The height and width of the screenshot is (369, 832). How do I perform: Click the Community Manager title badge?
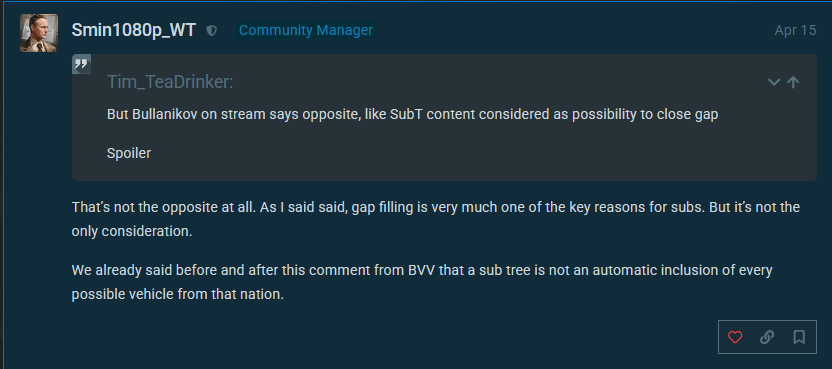pyautogui.click(x=306, y=30)
